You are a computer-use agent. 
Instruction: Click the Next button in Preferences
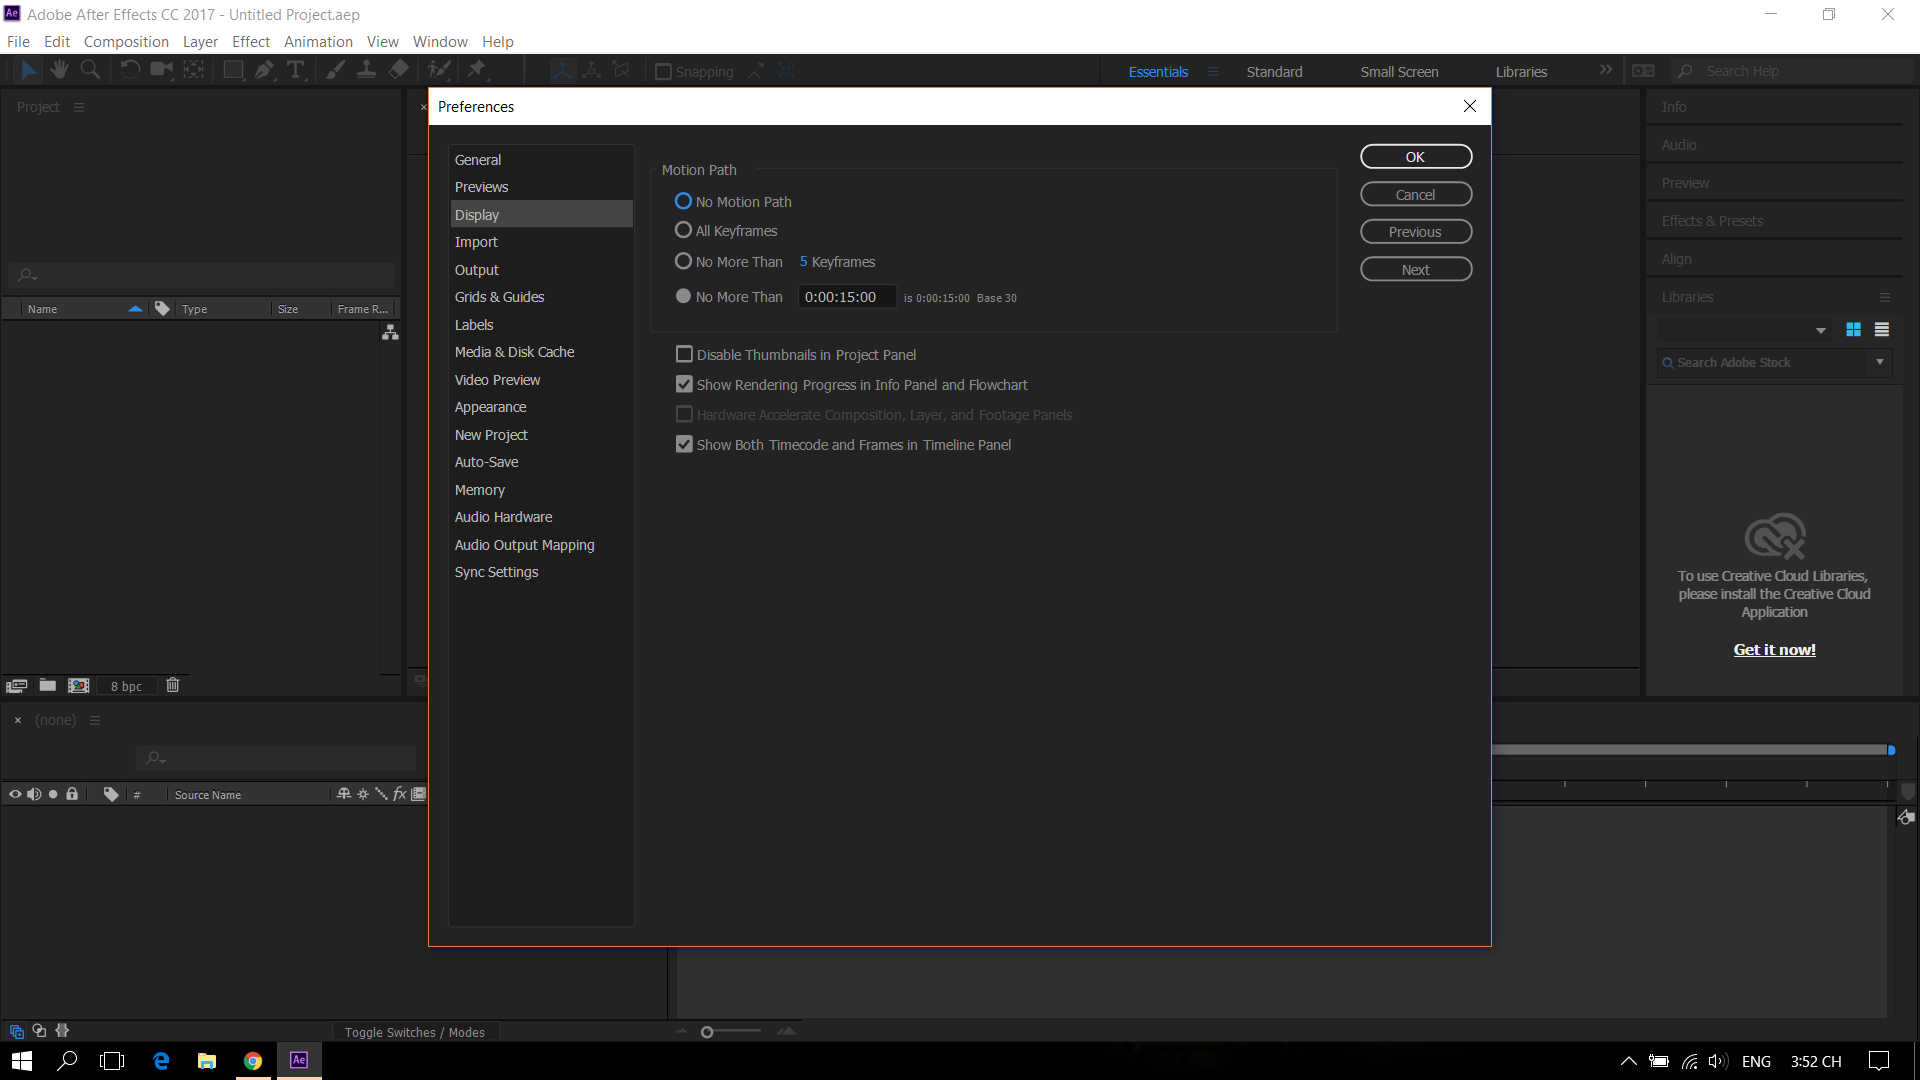pyautogui.click(x=1415, y=270)
